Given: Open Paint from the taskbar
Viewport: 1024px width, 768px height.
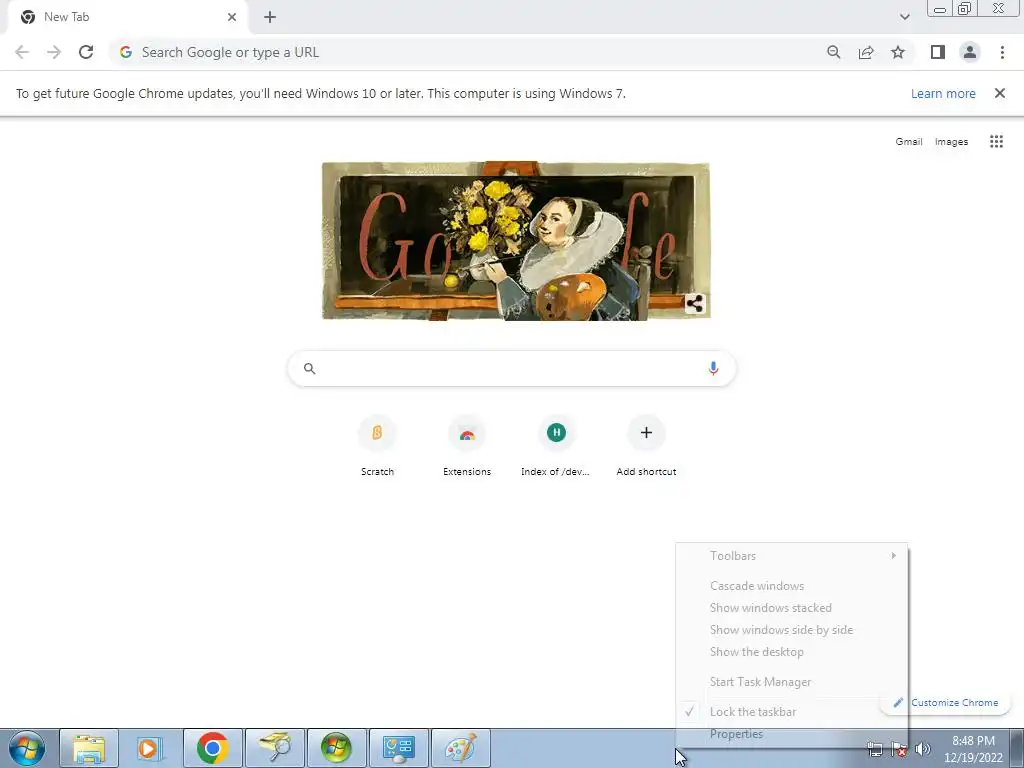Looking at the screenshot, I should [461, 748].
